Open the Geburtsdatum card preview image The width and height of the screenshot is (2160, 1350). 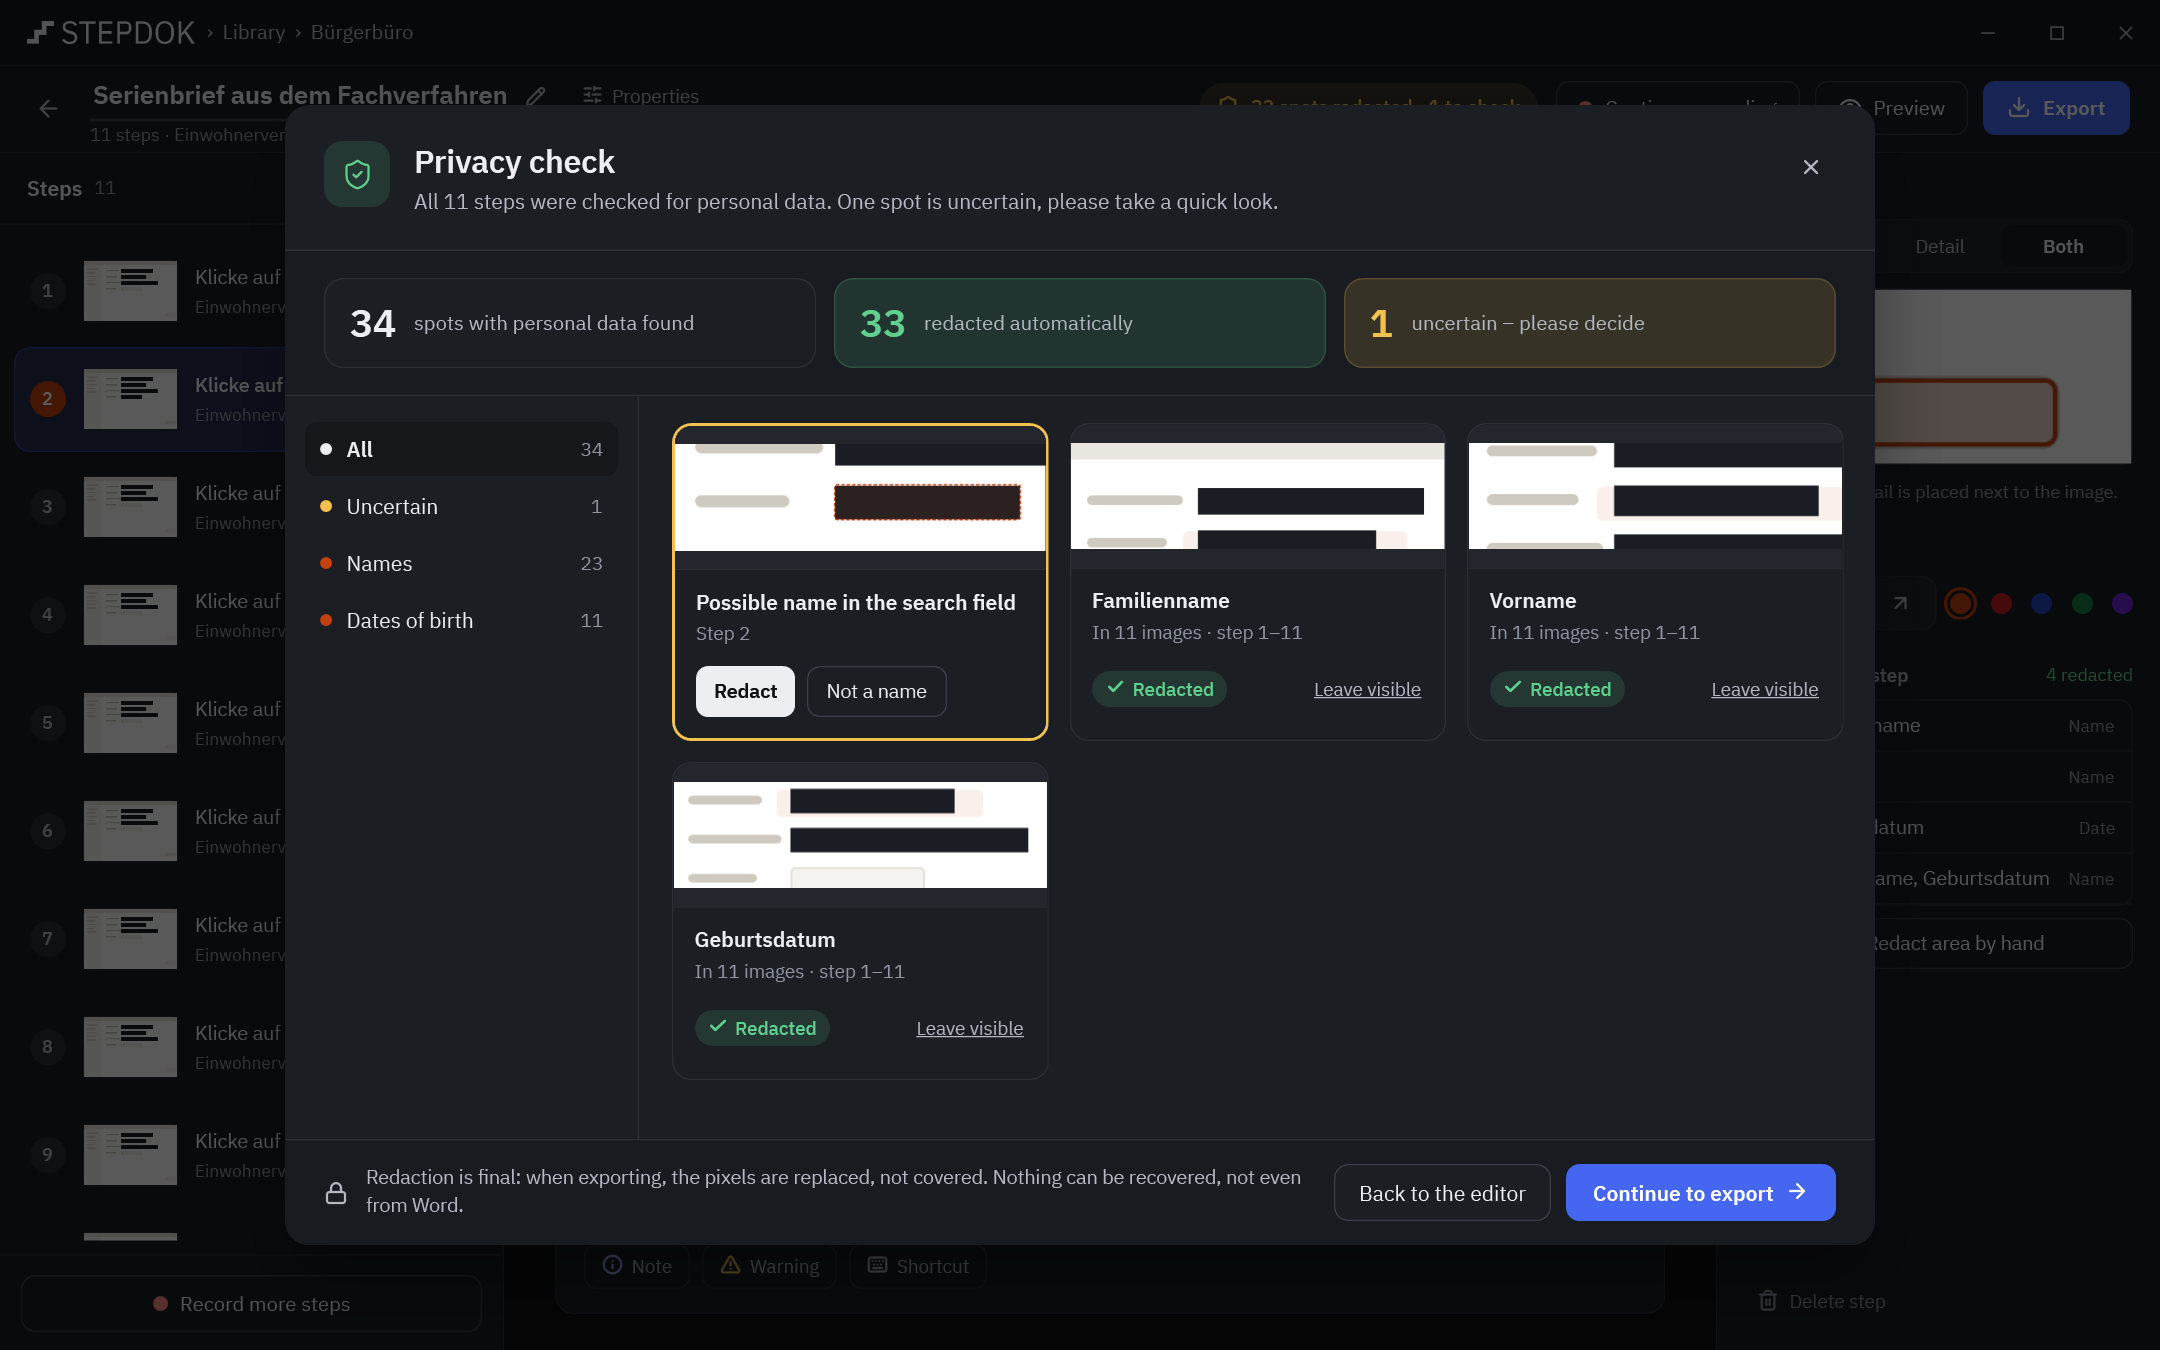860,835
